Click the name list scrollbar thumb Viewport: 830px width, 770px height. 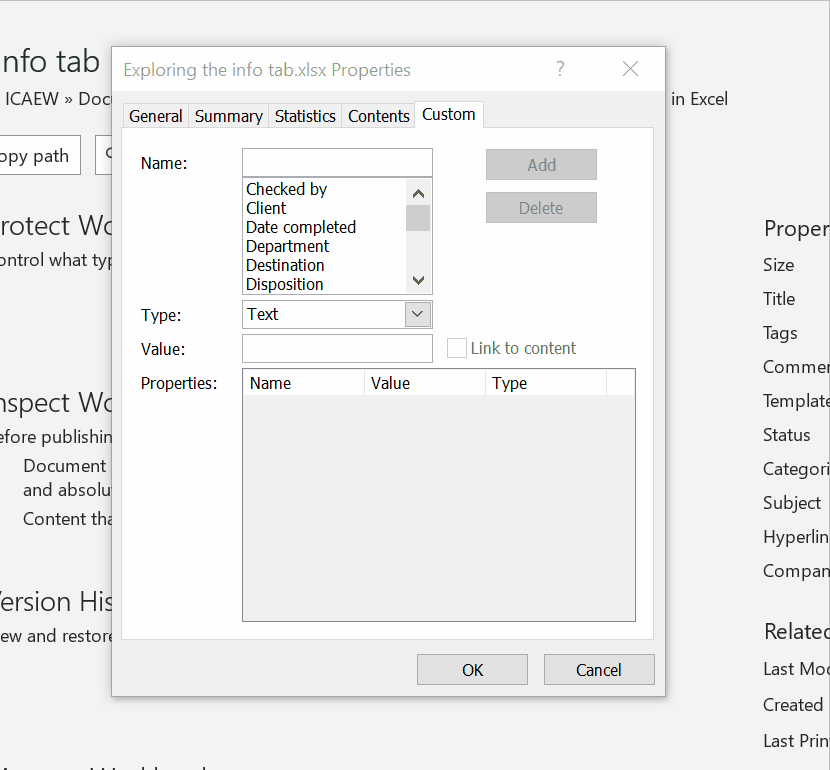418,218
